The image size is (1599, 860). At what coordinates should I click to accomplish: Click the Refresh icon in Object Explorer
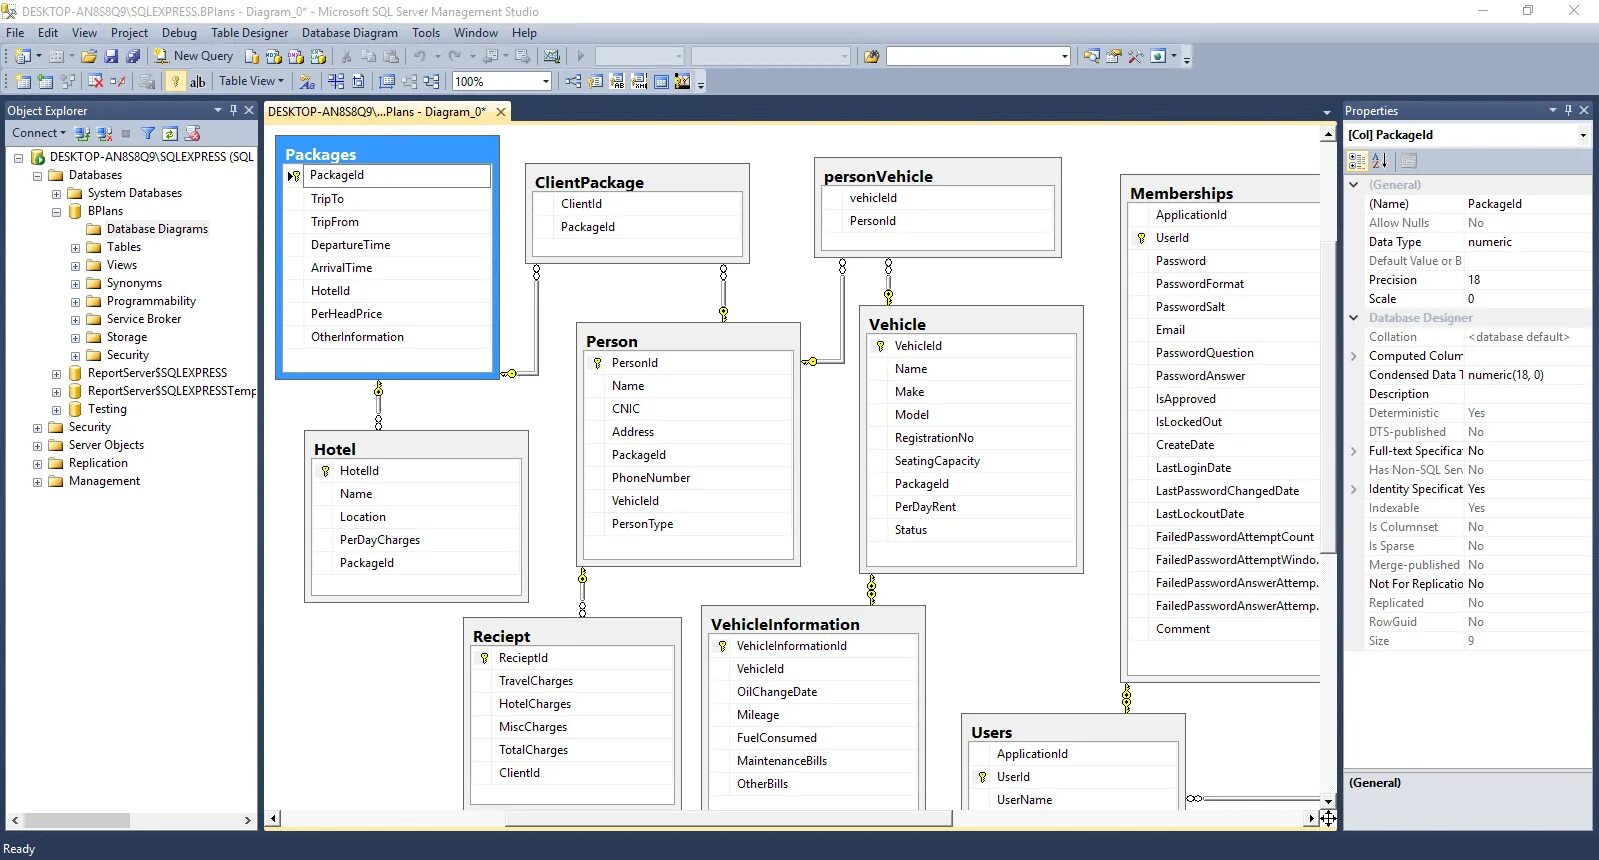[170, 133]
